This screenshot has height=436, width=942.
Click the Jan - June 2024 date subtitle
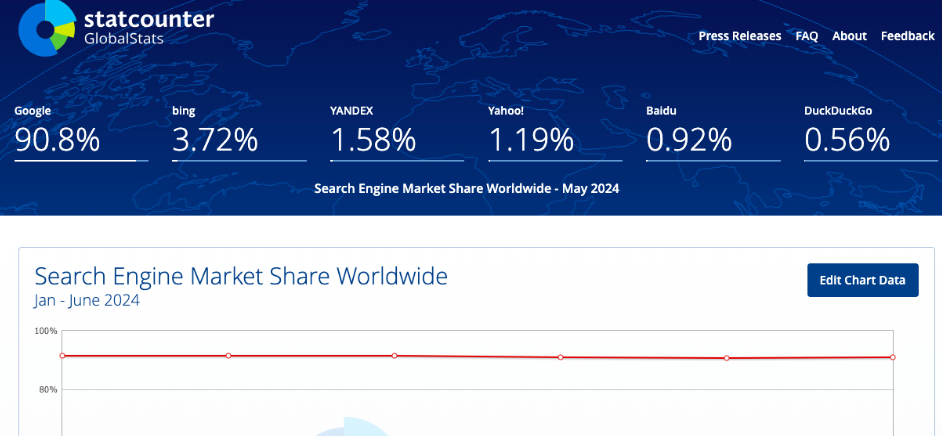(87, 300)
